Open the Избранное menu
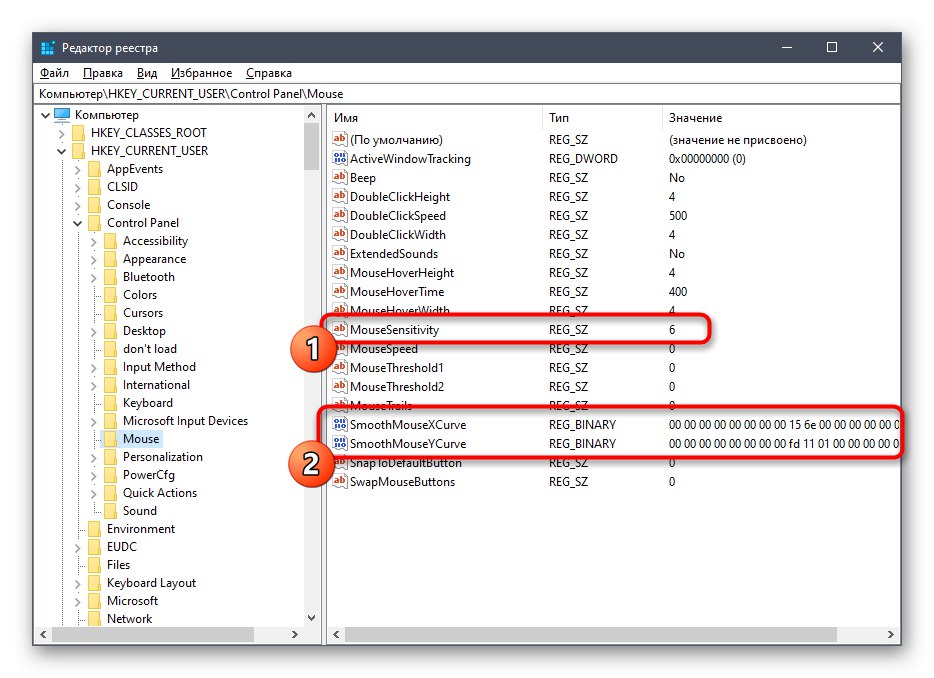Image resolution: width=934 pixels, height=678 pixels. click(201, 73)
